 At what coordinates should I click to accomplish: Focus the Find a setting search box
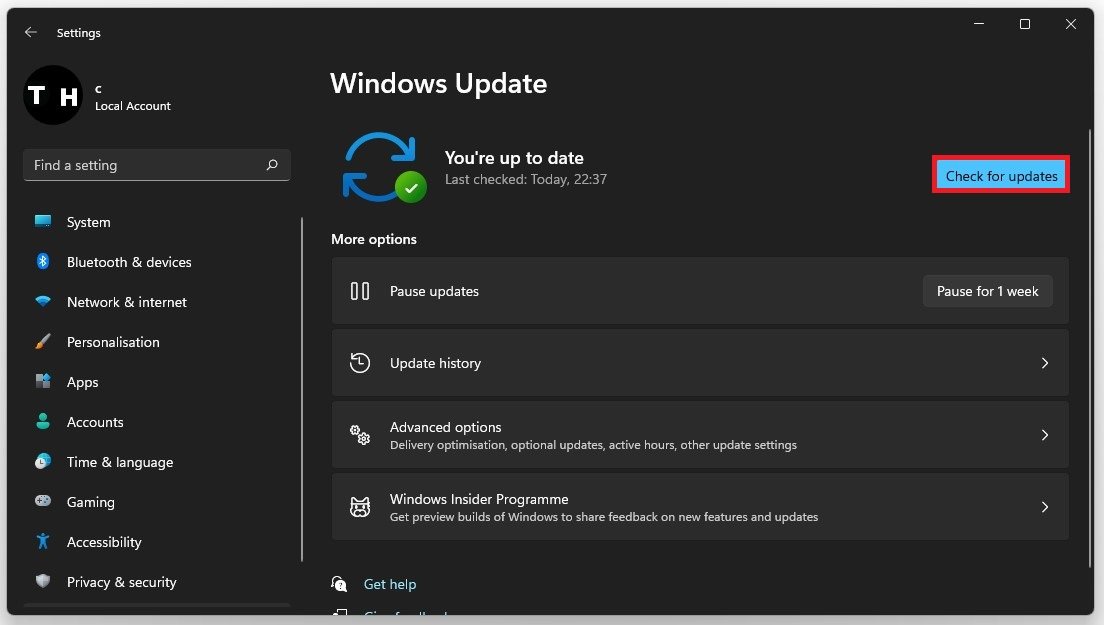[145, 165]
